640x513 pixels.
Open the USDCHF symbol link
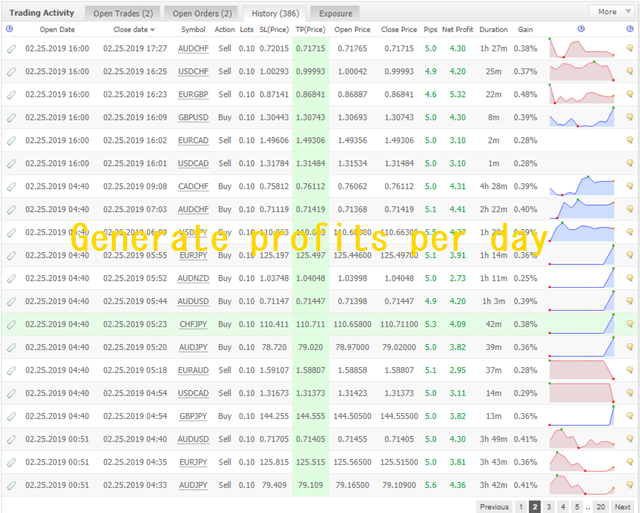tap(193, 71)
